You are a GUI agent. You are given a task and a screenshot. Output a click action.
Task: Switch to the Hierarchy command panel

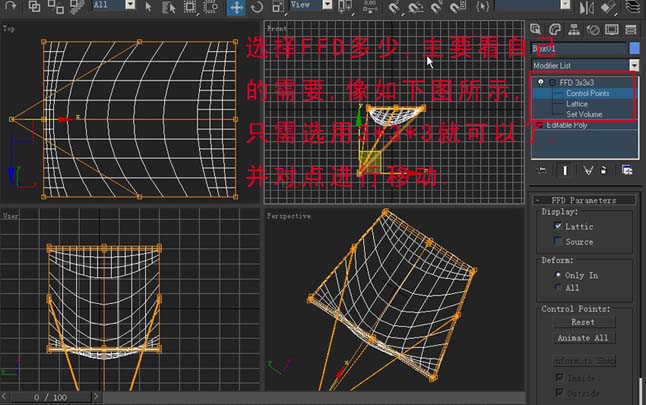tap(573, 30)
